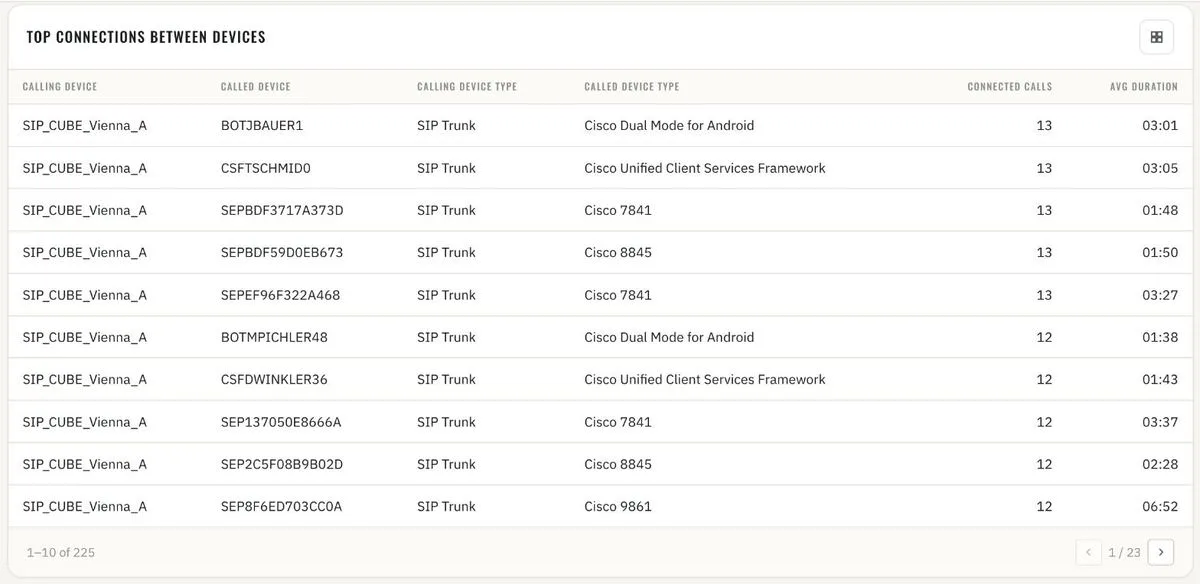Select called device BOTMPICHLER48

point(274,337)
